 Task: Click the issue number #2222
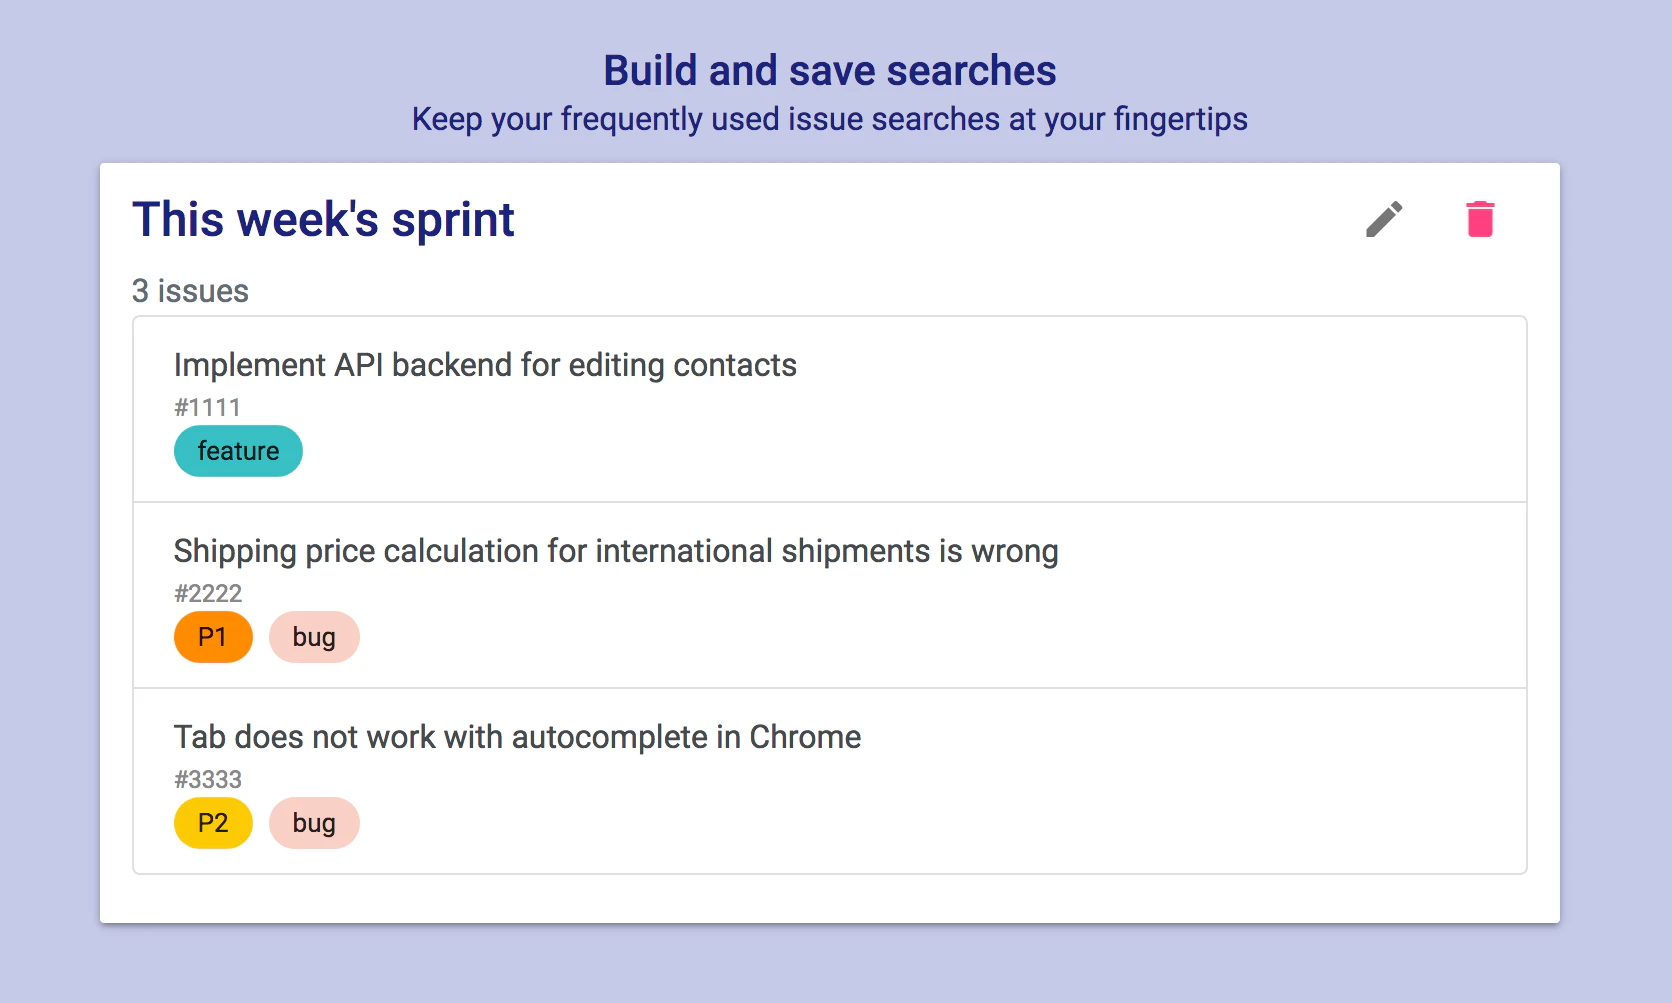pos(208,593)
